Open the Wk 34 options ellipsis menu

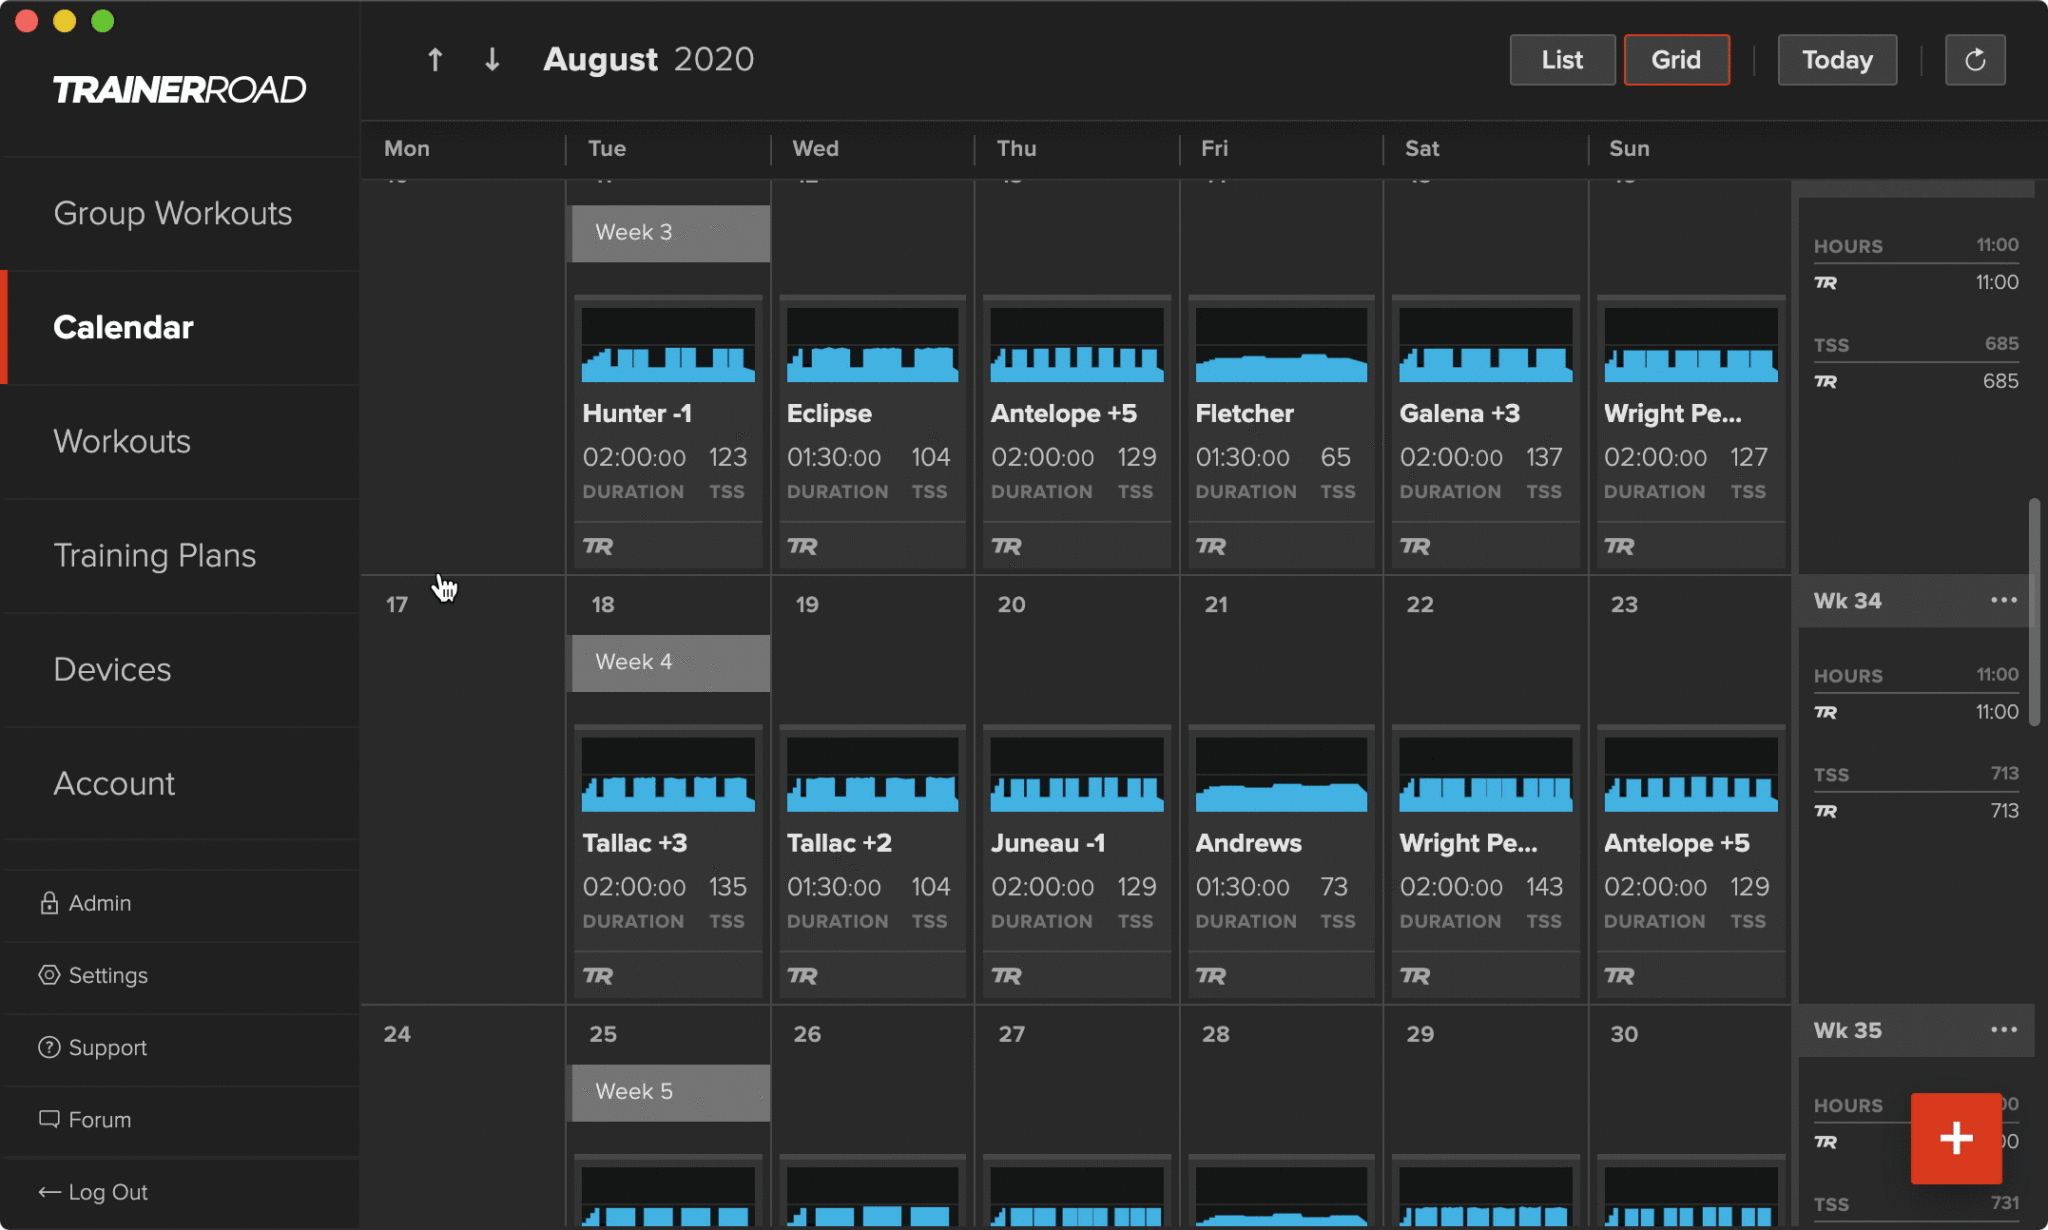pos(2004,600)
